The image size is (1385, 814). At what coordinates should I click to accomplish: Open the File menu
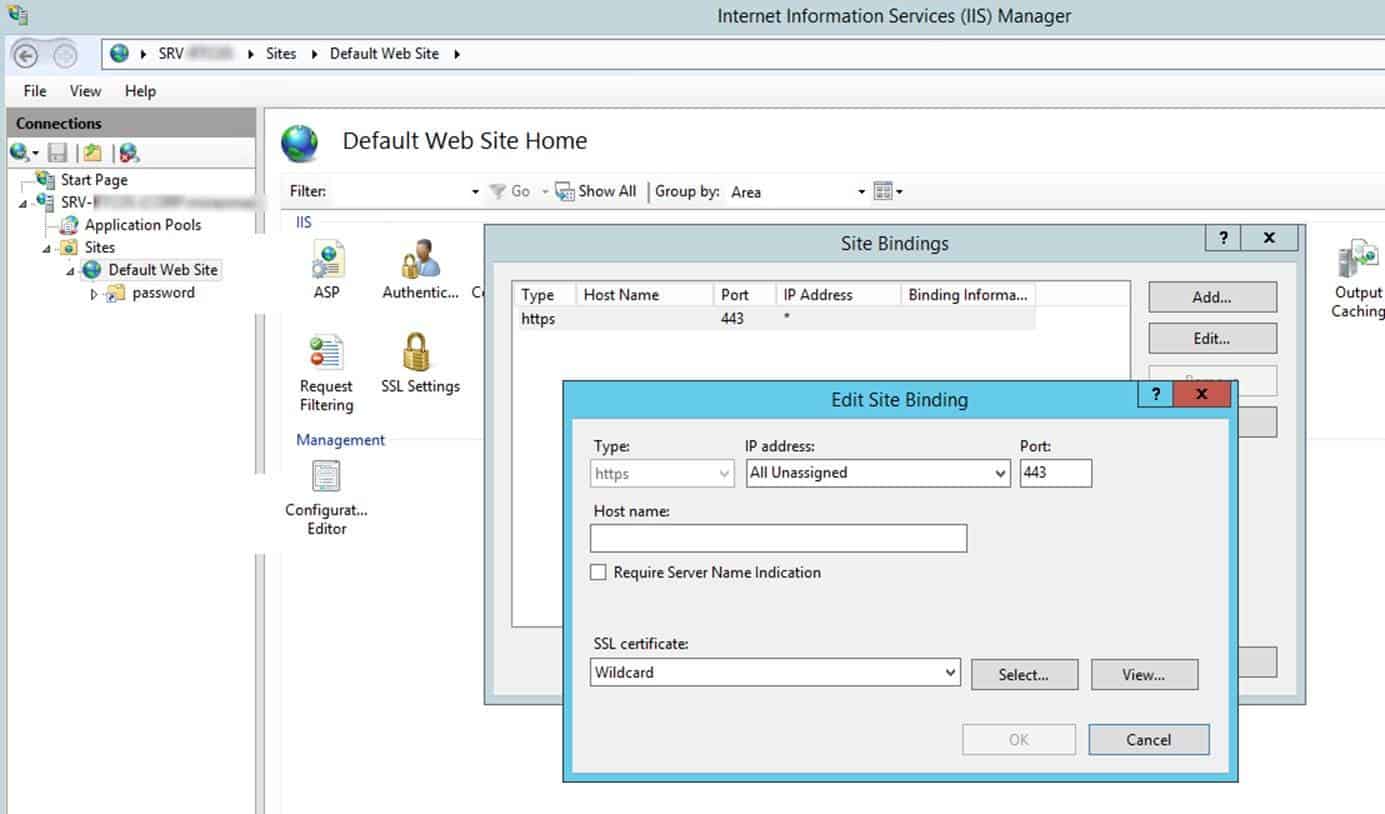point(35,91)
